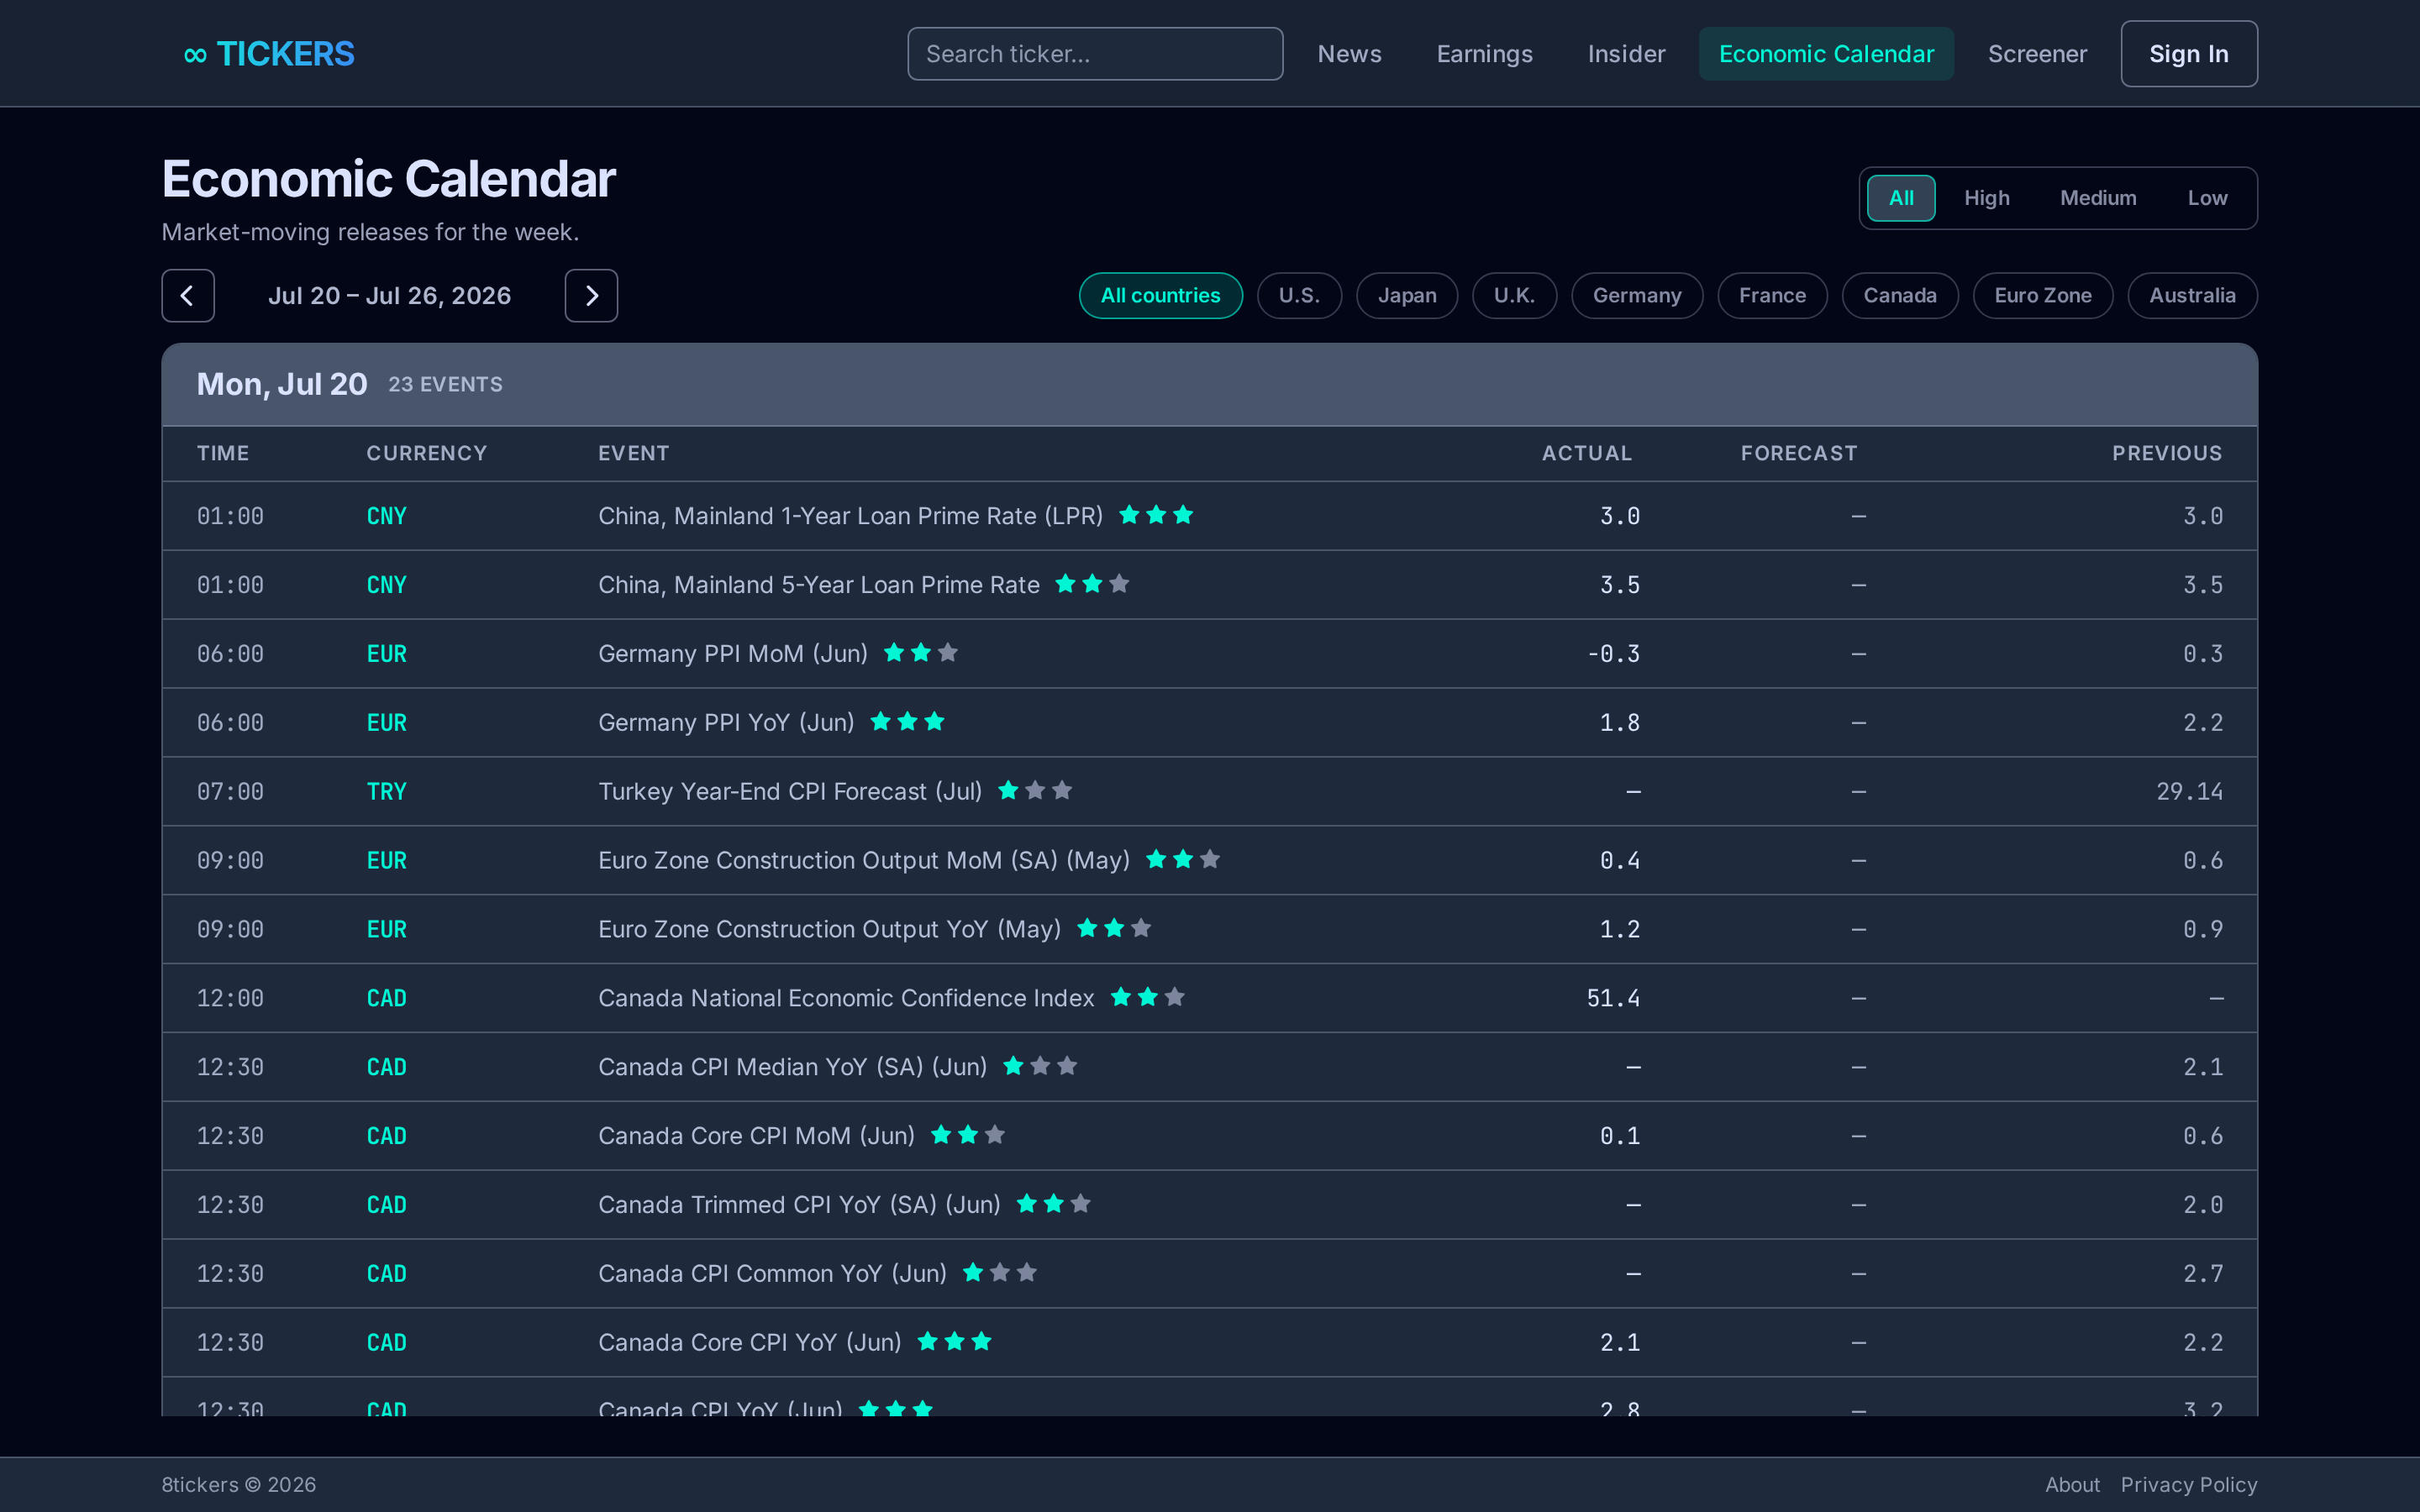Screen dimensions: 2420x1512
Task: Open the Economic Calendar tab
Action: (x=1826, y=54)
